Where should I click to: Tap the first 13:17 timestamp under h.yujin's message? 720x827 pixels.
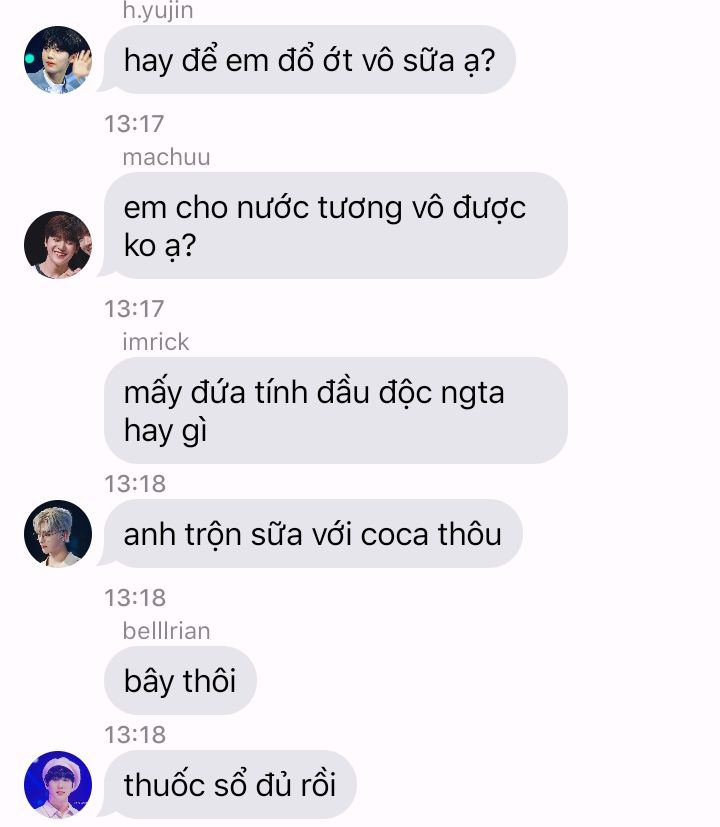134,124
